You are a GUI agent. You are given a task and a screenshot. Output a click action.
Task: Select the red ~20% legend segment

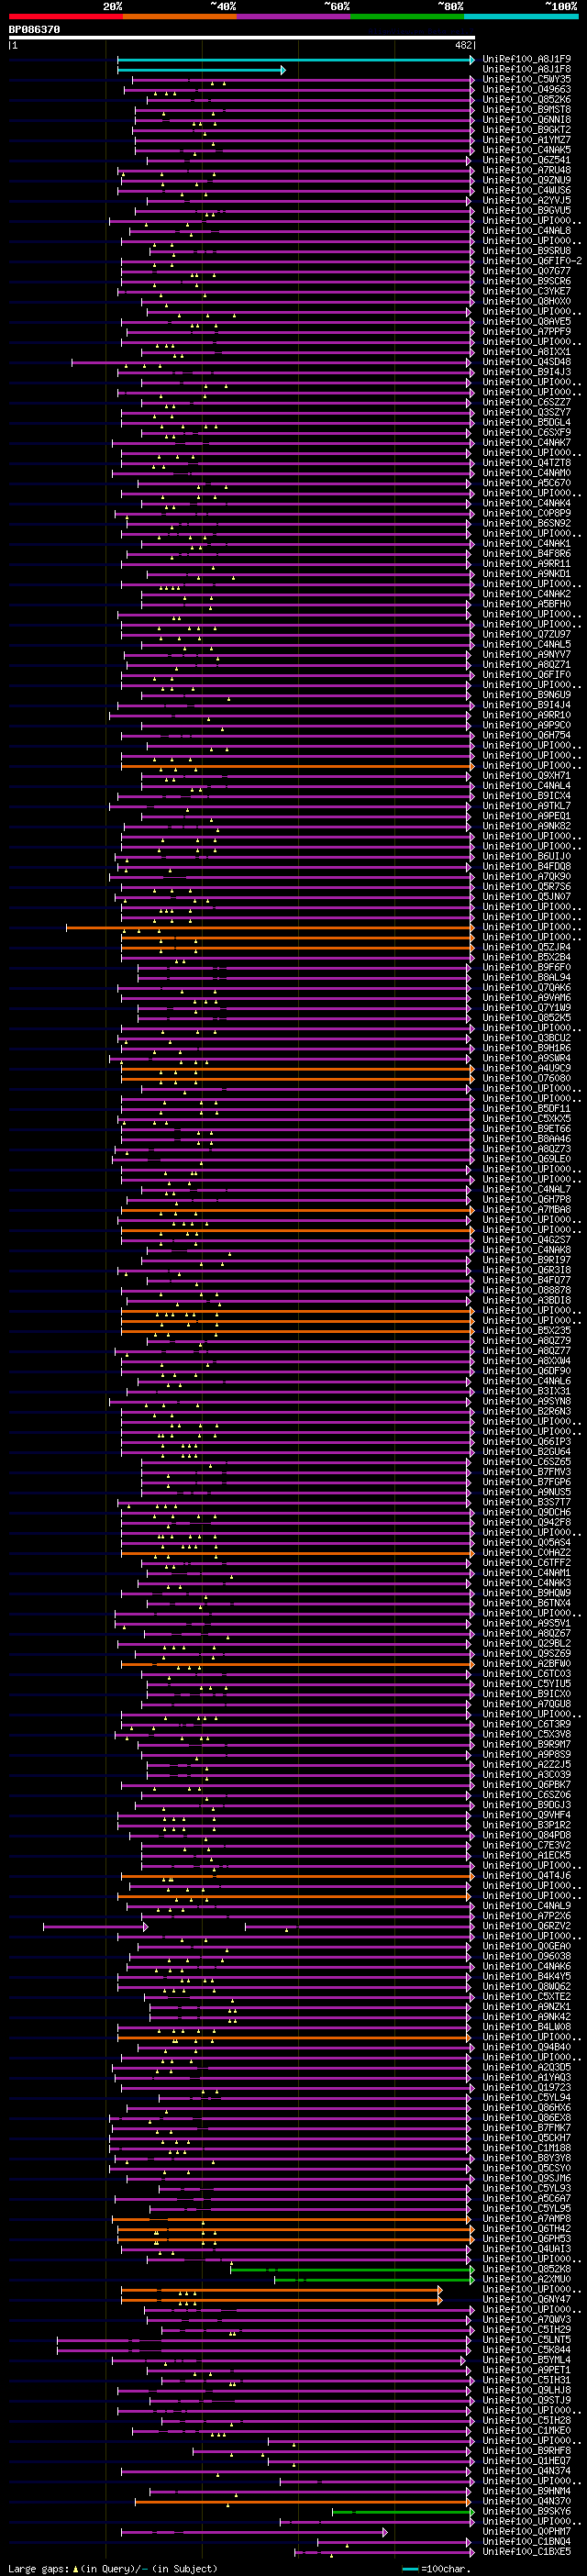pyautogui.click(x=65, y=16)
